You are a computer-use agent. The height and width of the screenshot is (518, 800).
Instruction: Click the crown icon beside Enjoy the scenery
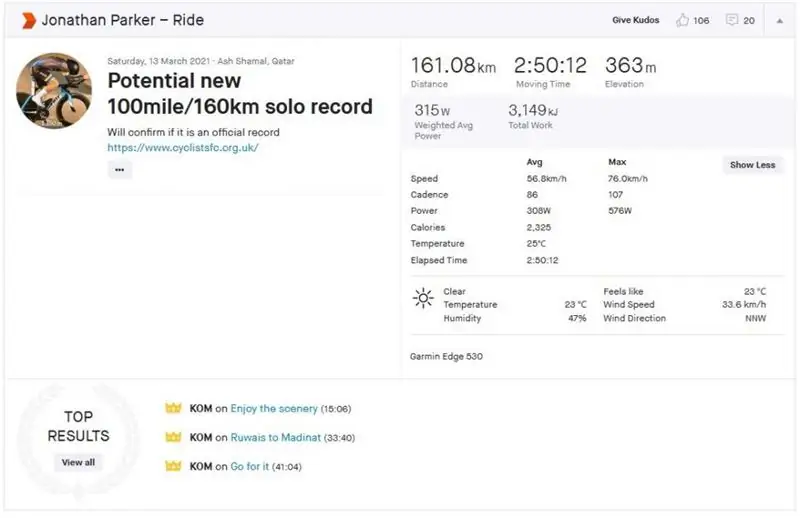click(x=174, y=409)
